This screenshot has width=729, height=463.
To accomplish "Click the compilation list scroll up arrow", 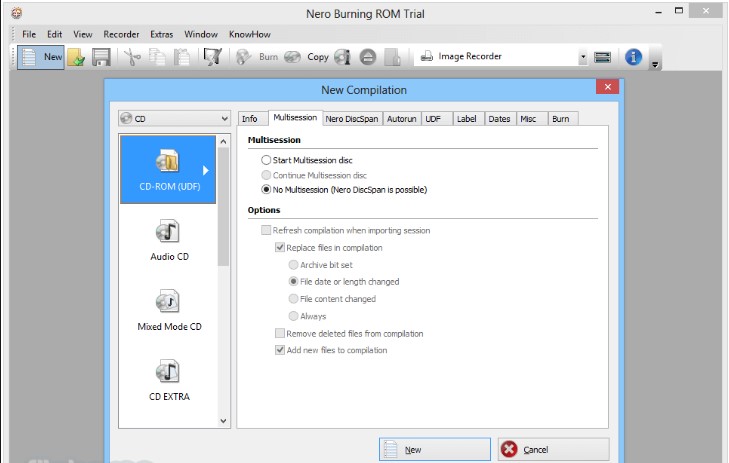I will point(224,141).
